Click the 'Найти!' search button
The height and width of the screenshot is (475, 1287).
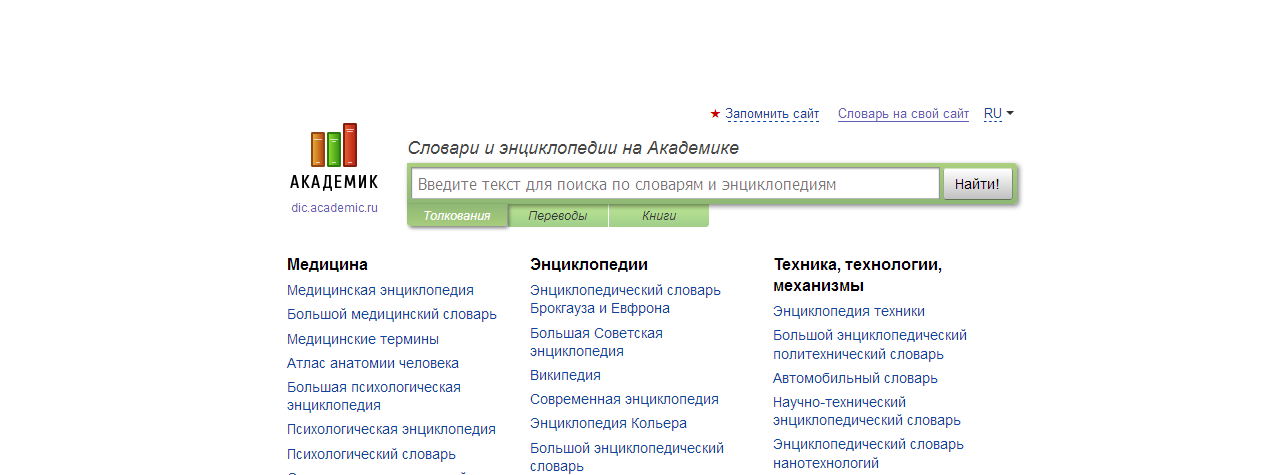978,184
